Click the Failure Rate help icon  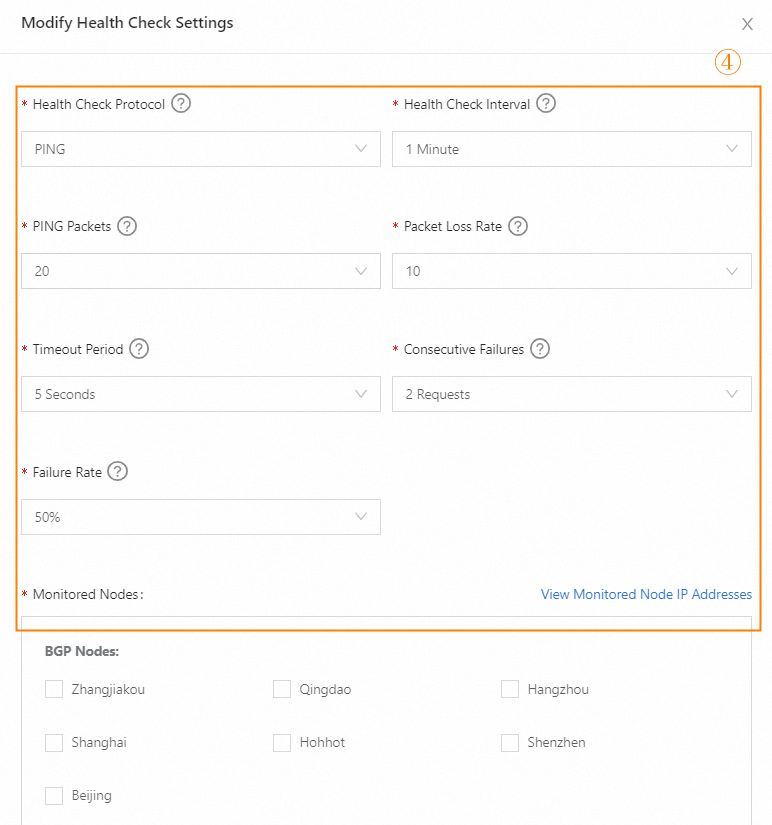tap(118, 472)
